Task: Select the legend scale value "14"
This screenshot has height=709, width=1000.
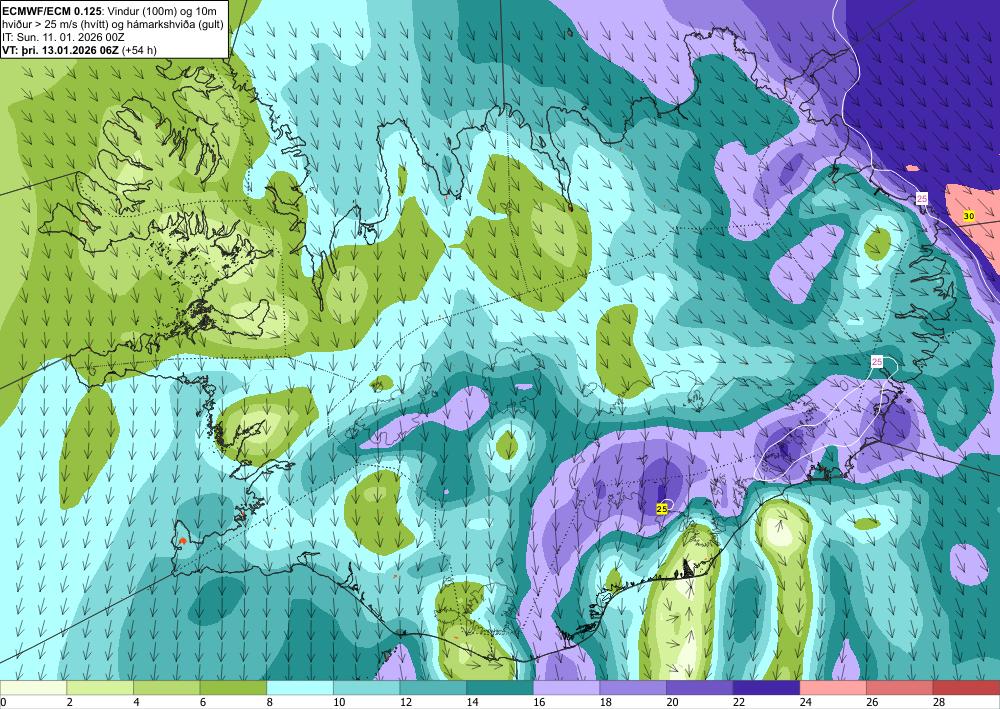Action: (x=472, y=702)
